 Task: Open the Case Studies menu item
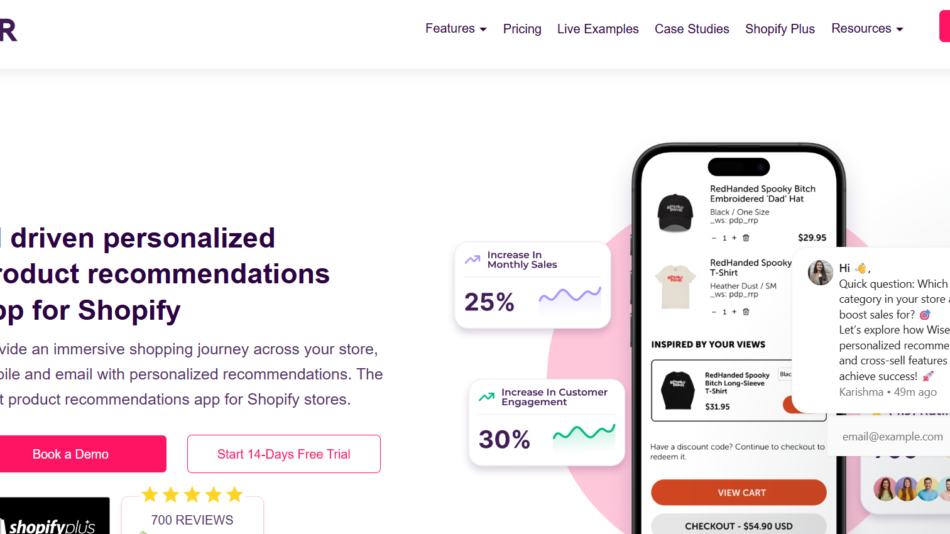(692, 29)
